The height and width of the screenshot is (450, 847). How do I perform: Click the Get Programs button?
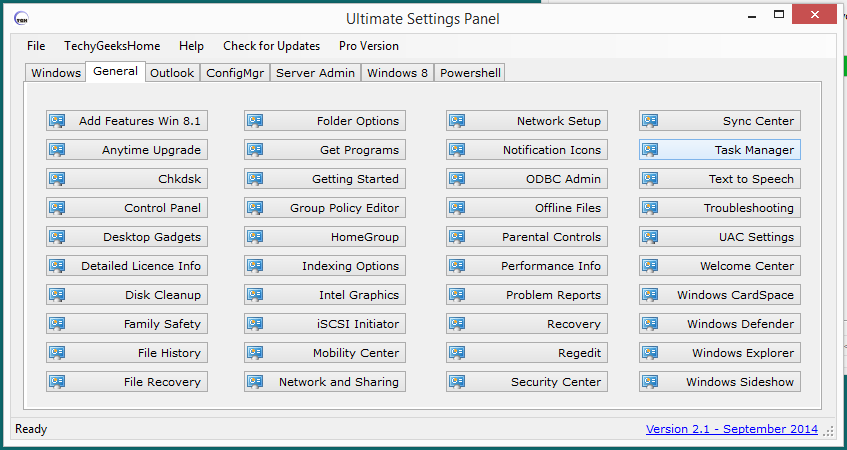pos(325,150)
